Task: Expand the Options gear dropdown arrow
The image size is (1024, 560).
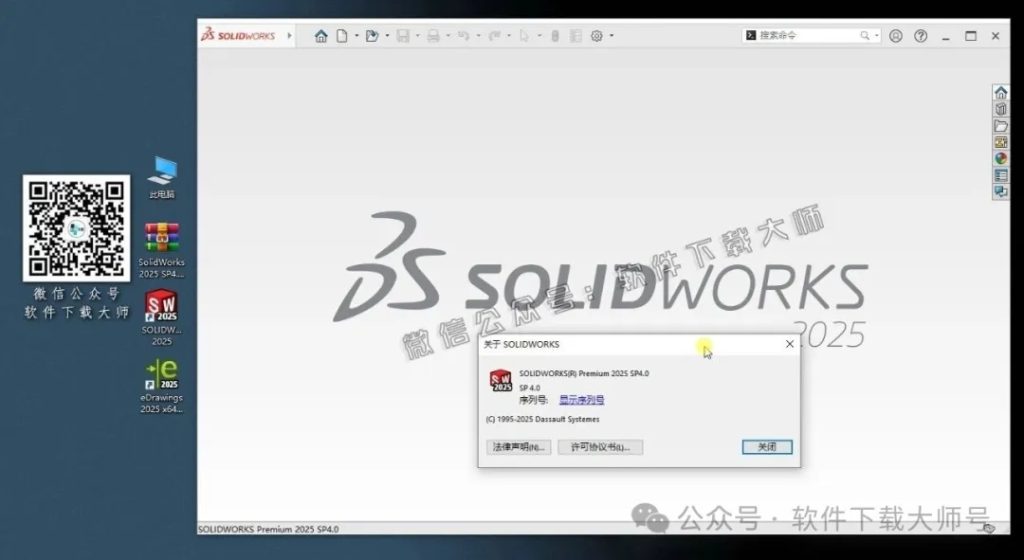Action: click(612, 36)
